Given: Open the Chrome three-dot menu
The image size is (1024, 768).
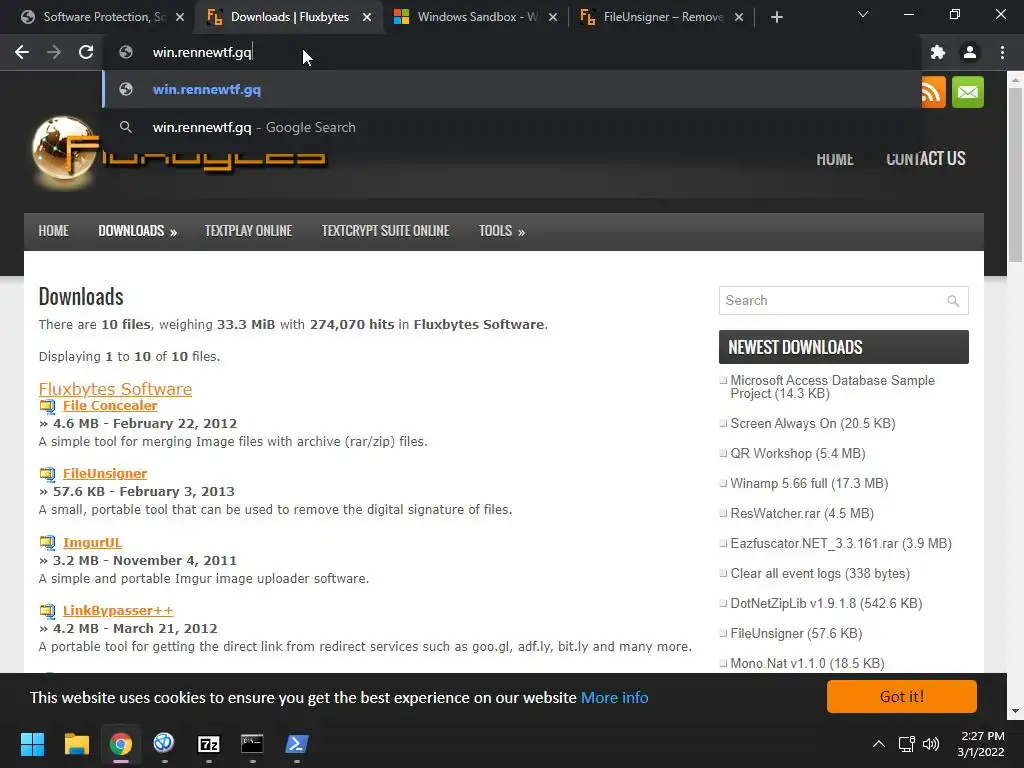Looking at the screenshot, I should click(x=1002, y=52).
